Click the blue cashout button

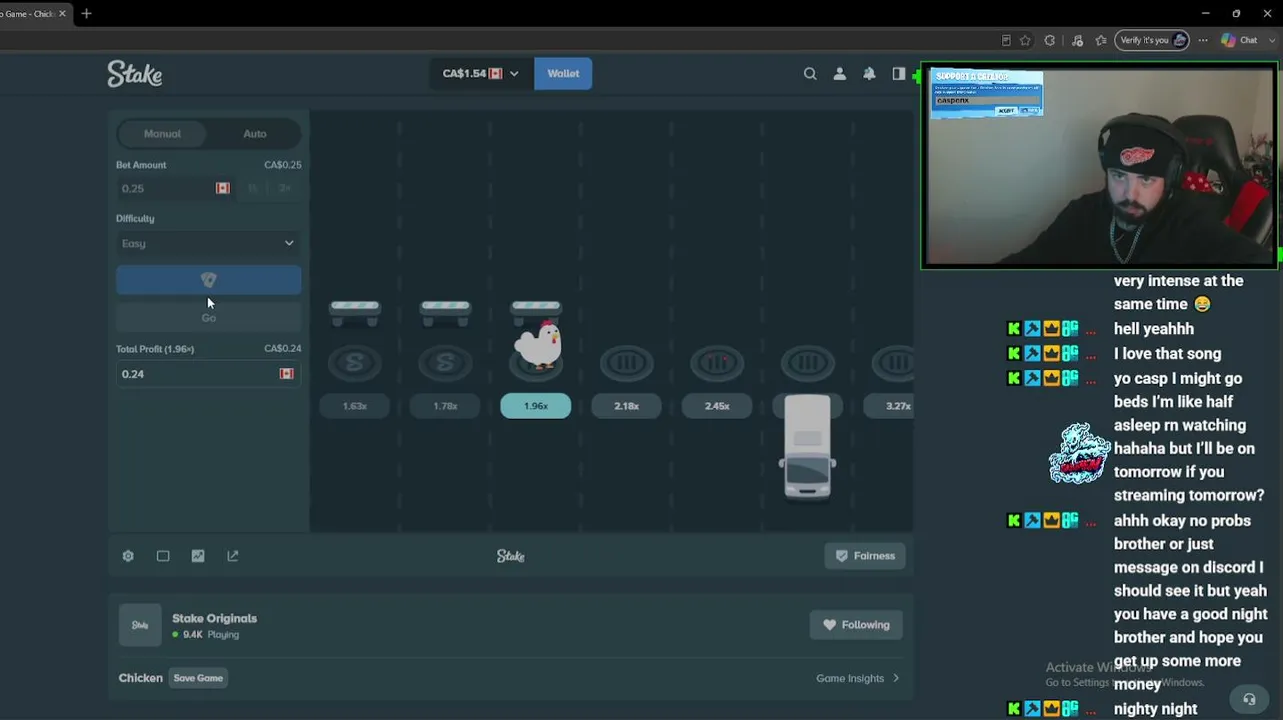coord(208,280)
